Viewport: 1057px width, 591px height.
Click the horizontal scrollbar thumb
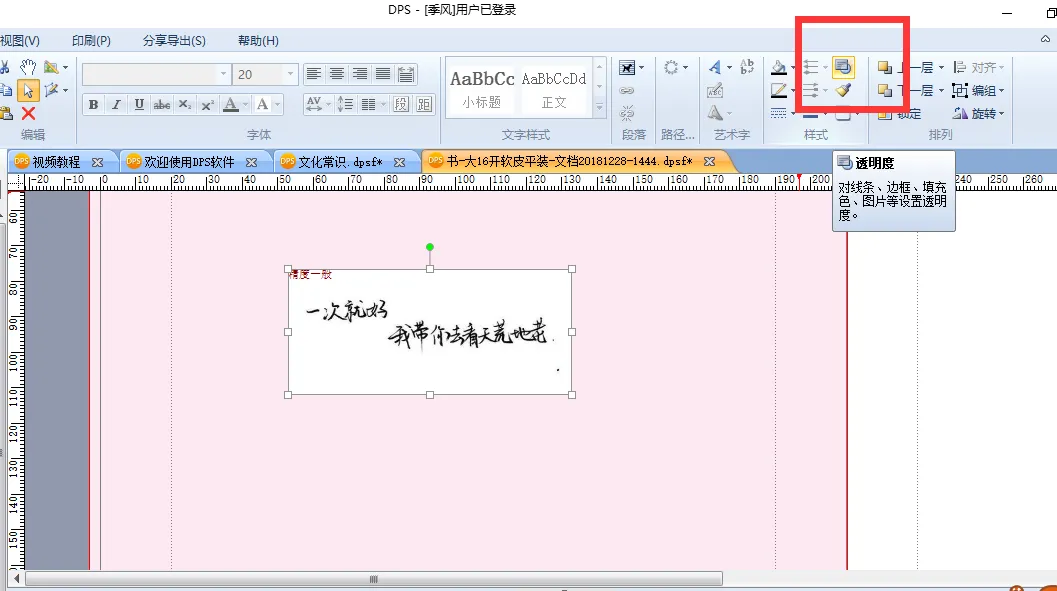point(373,579)
